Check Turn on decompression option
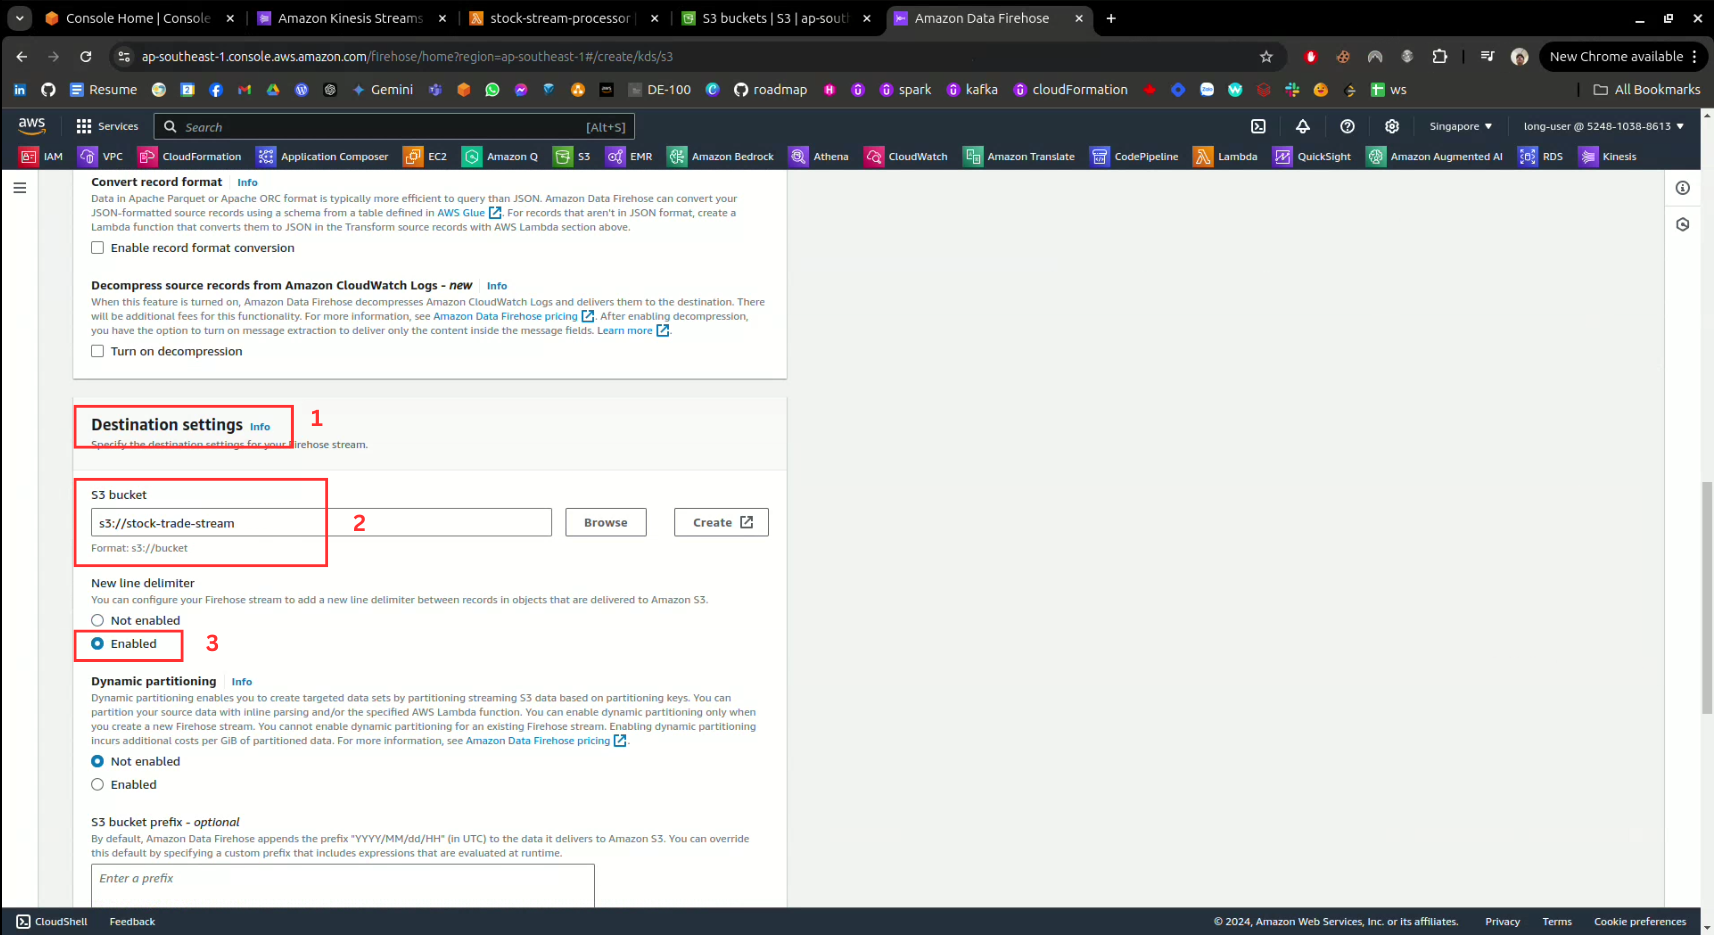The width and height of the screenshot is (1714, 935). coord(98,351)
